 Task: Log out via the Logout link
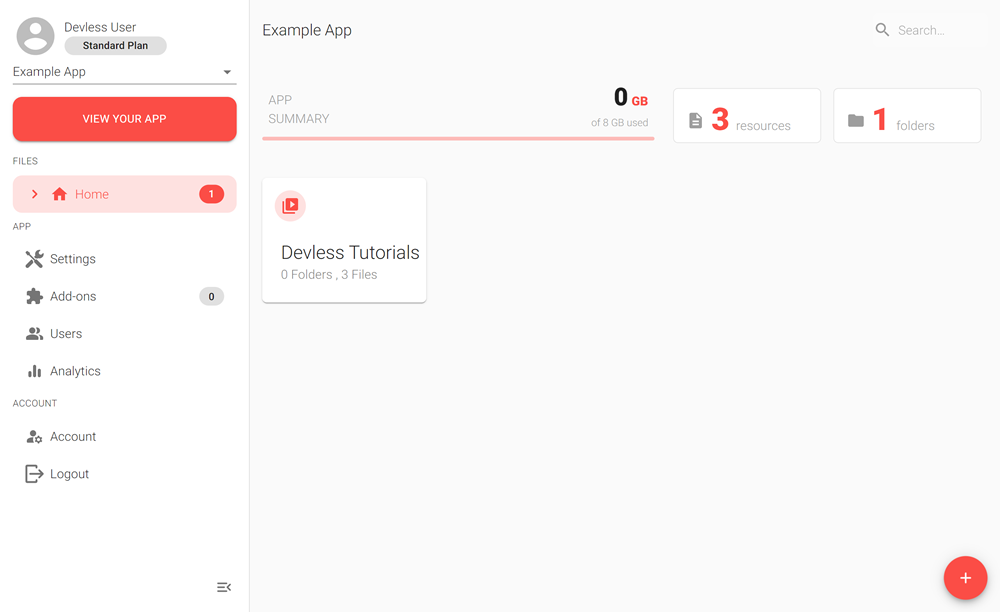69,474
